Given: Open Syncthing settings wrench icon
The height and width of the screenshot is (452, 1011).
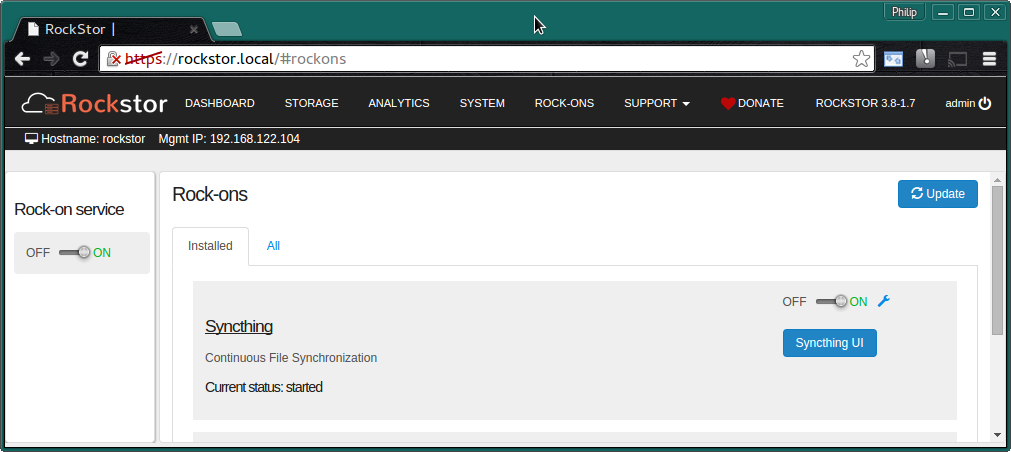Looking at the screenshot, I should click(884, 301).
